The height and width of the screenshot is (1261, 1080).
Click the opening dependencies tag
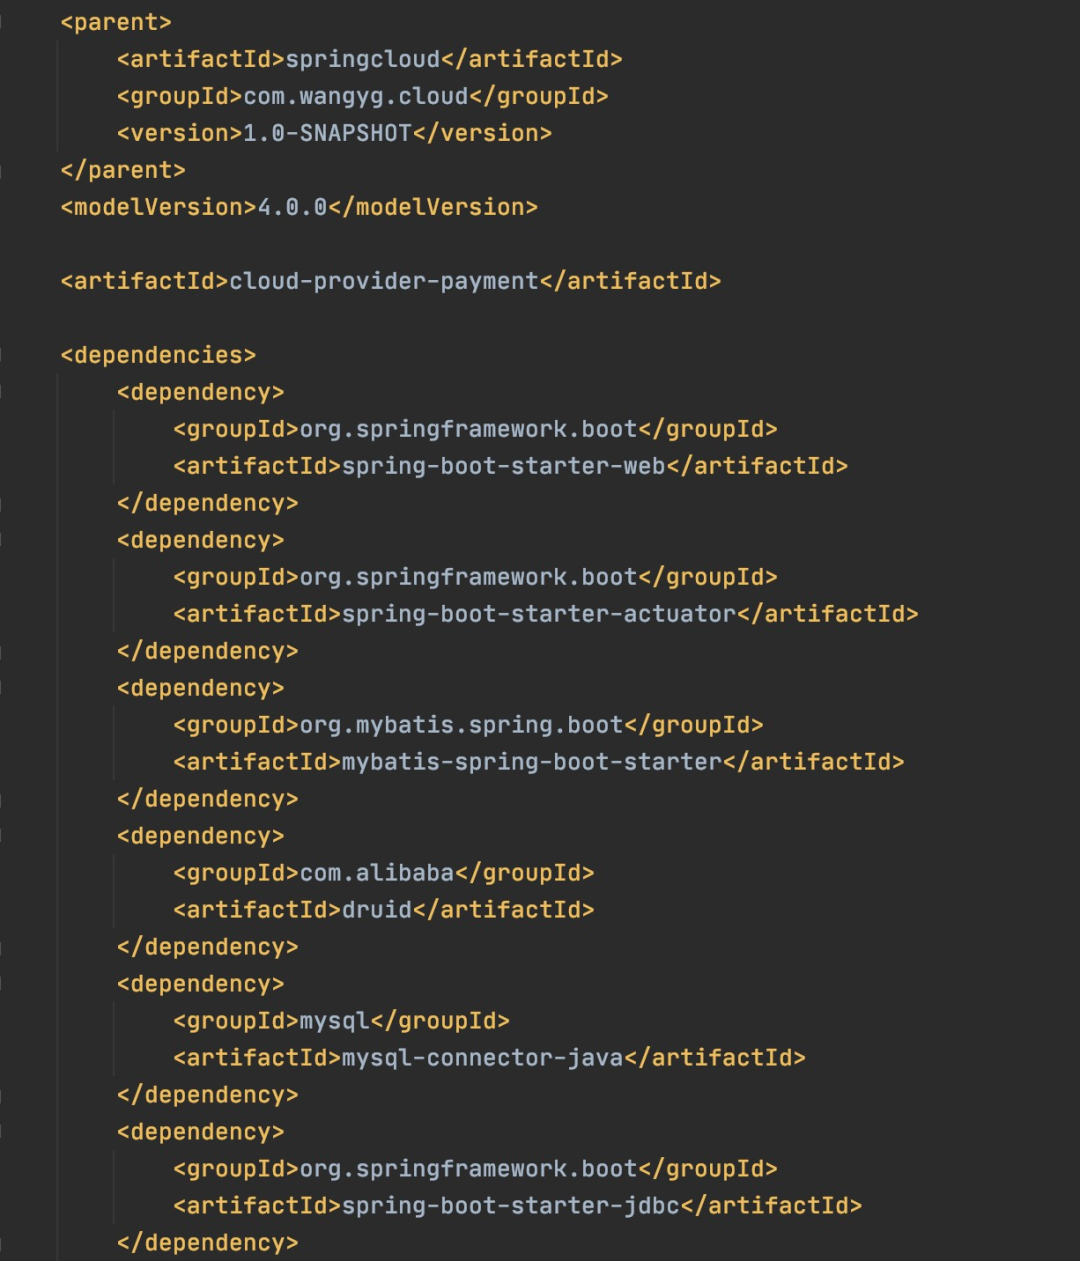pyautogui.click(x=158, y=355)
